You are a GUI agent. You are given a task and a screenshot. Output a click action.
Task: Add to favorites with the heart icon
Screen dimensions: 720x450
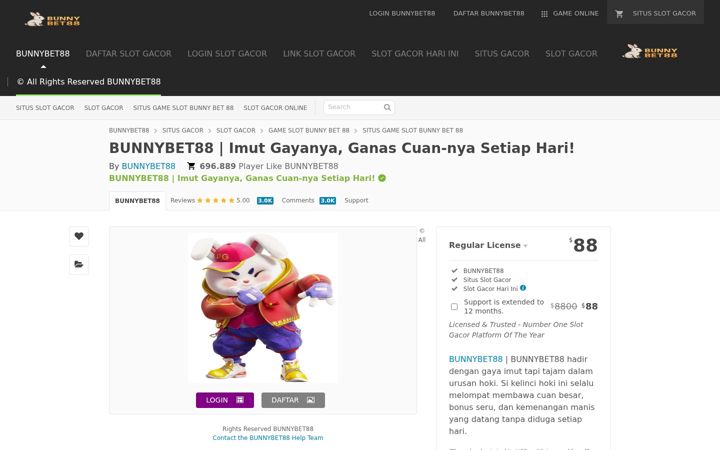click(x=79, y=236)
